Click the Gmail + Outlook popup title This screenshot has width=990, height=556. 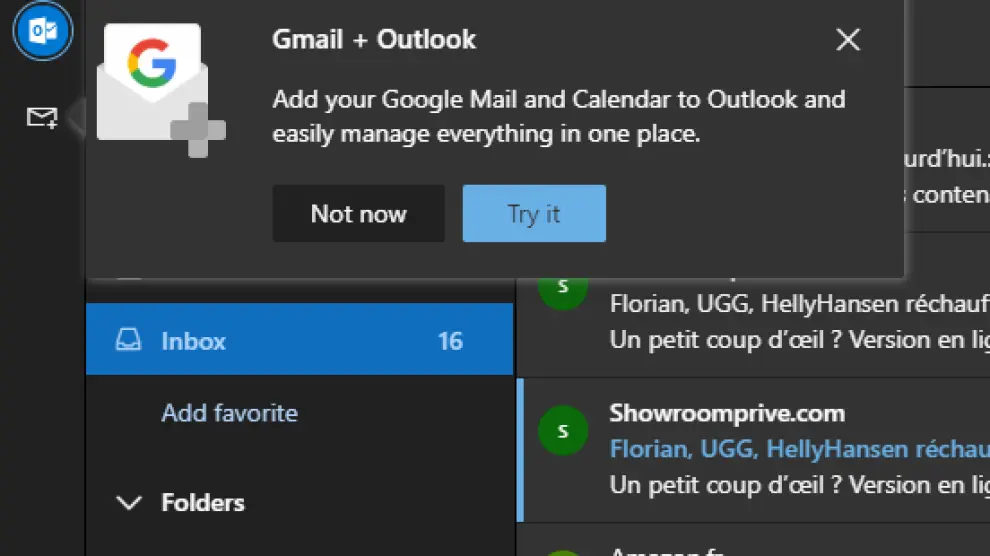point(374,40)
